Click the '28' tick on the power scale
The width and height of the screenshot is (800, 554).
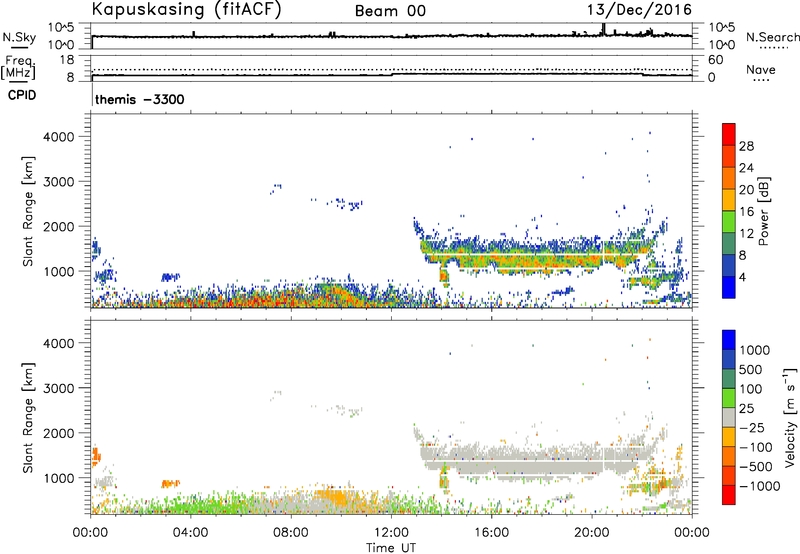746,146
